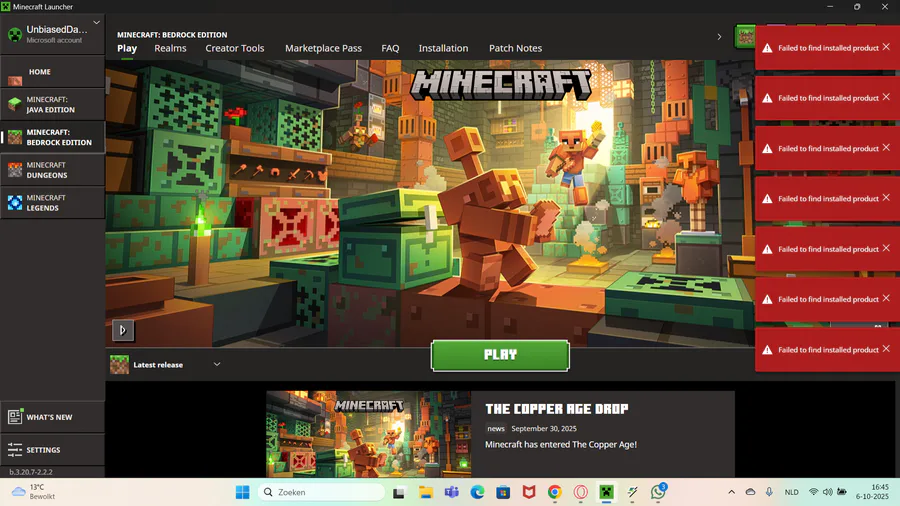Open the NLD language switcher
Image resolution: width=900 pixels, height=506 pixels.
[792, 492]
